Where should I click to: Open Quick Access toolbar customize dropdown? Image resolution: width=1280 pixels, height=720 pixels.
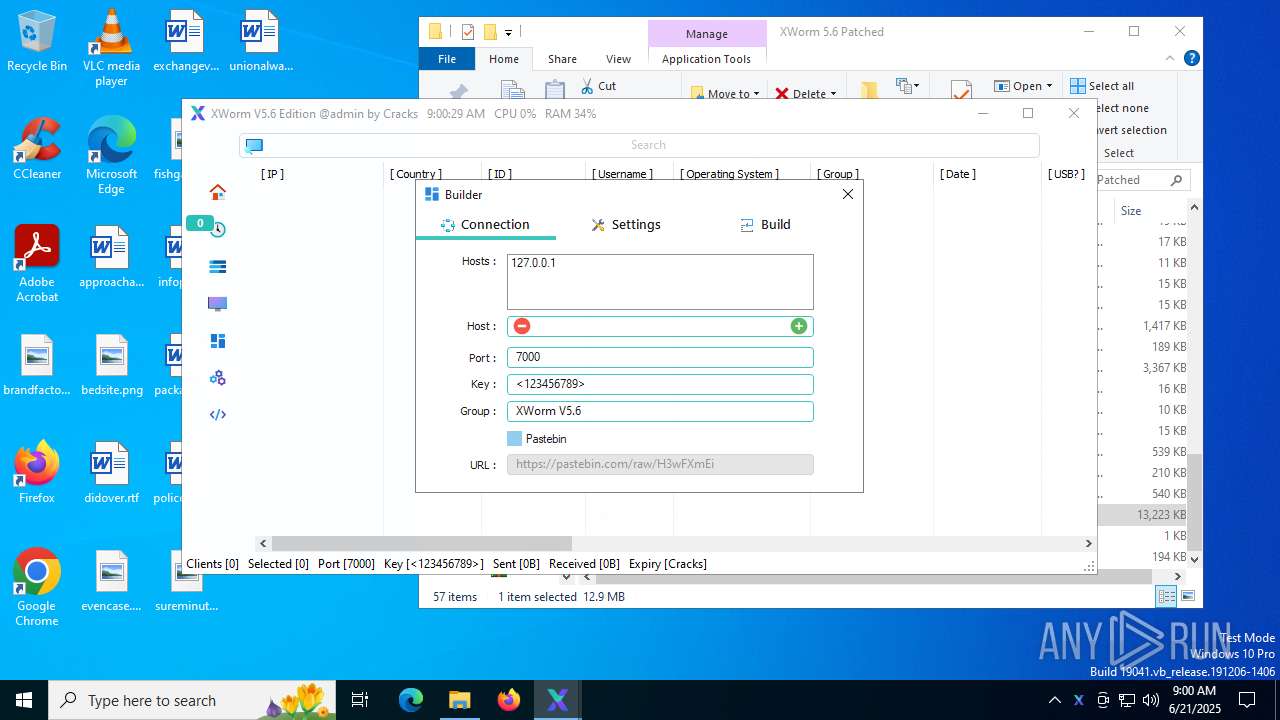point(508,32)
